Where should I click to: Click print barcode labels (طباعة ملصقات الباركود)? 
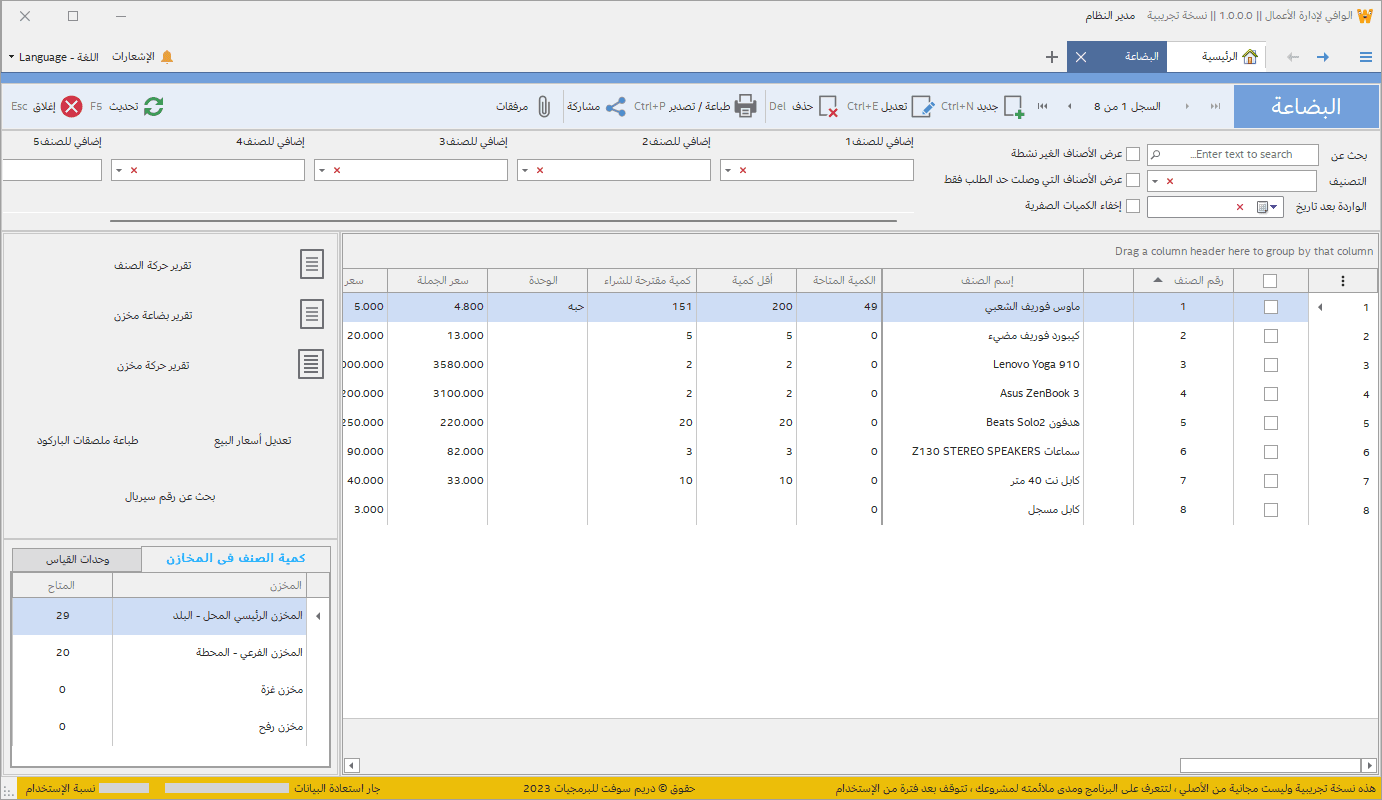pos(87,440)
